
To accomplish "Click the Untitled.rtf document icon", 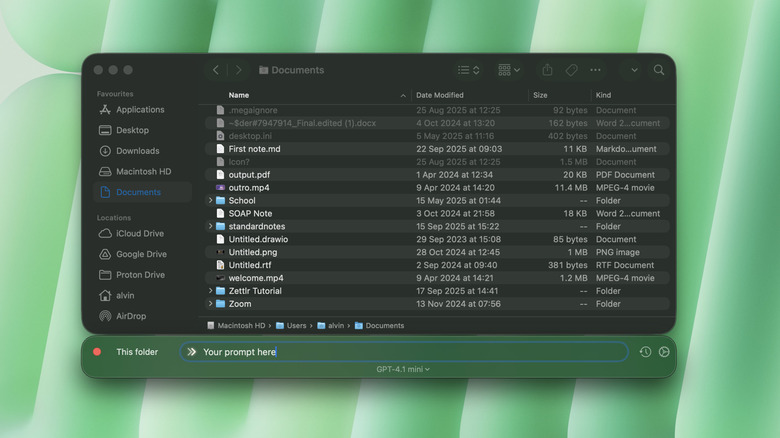I will [220, 265].
